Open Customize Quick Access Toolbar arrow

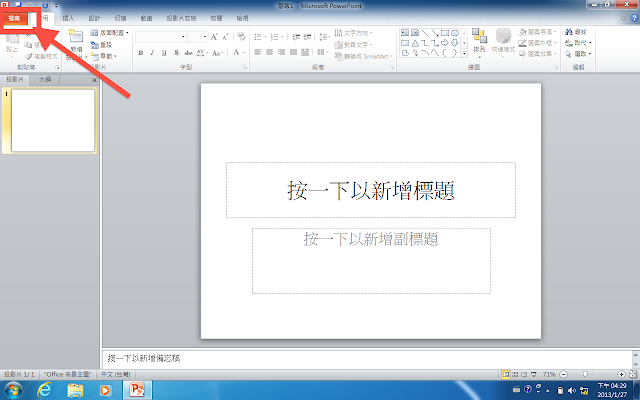[56, 5]
